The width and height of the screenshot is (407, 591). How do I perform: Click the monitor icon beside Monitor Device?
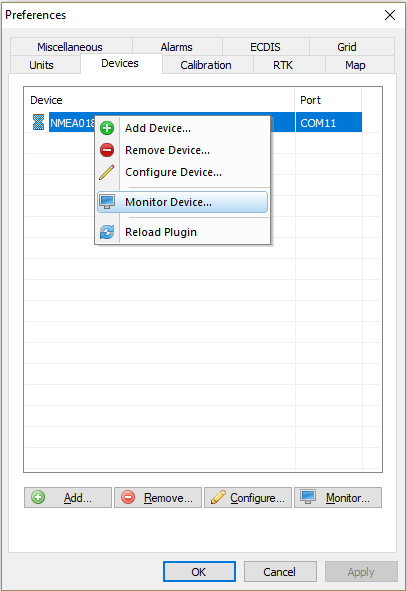point(107,202)
